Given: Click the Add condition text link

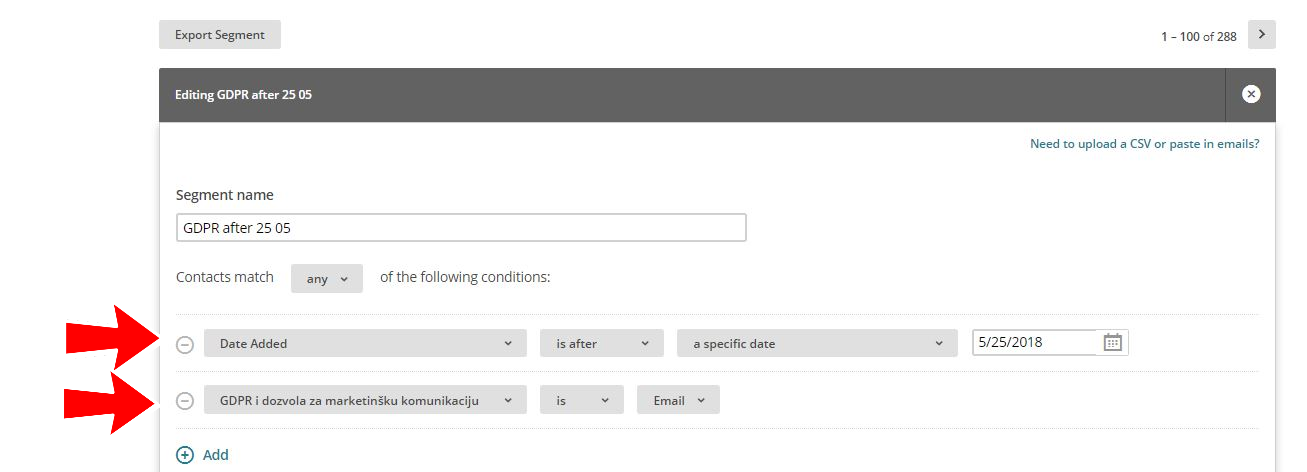Looking at the screenshot, I should coord(216,455).
